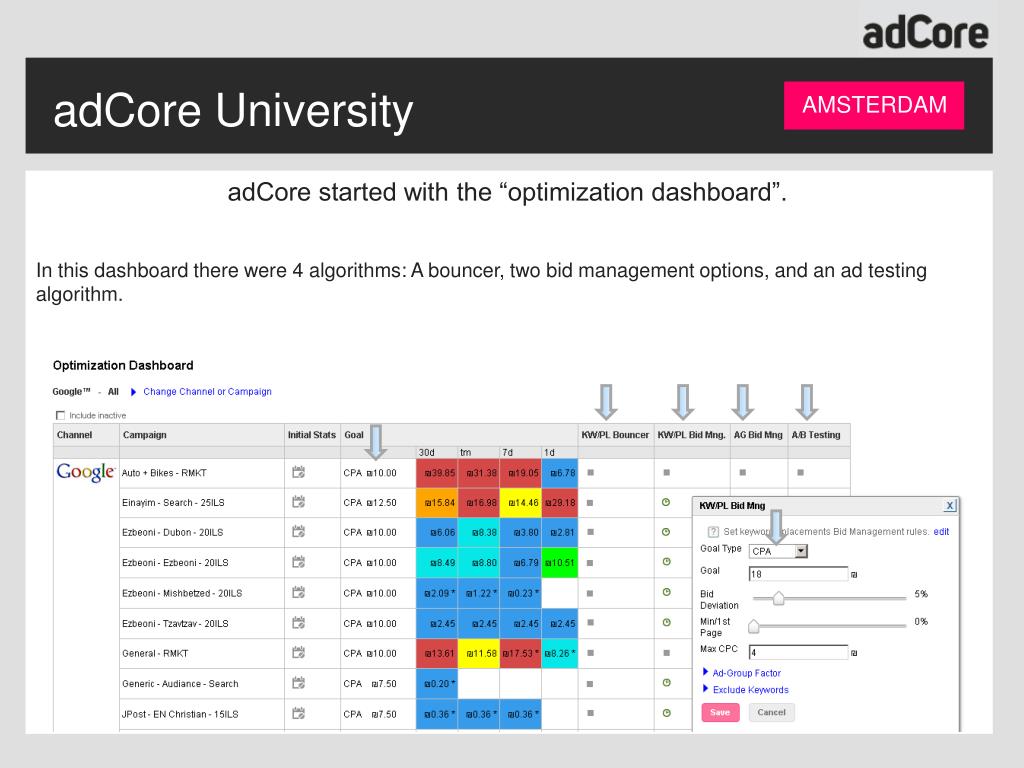This screenshot has width=1024, height=768.
Task: Click the Cancel button
Action: pyautogui.click(x=771, y=712)
